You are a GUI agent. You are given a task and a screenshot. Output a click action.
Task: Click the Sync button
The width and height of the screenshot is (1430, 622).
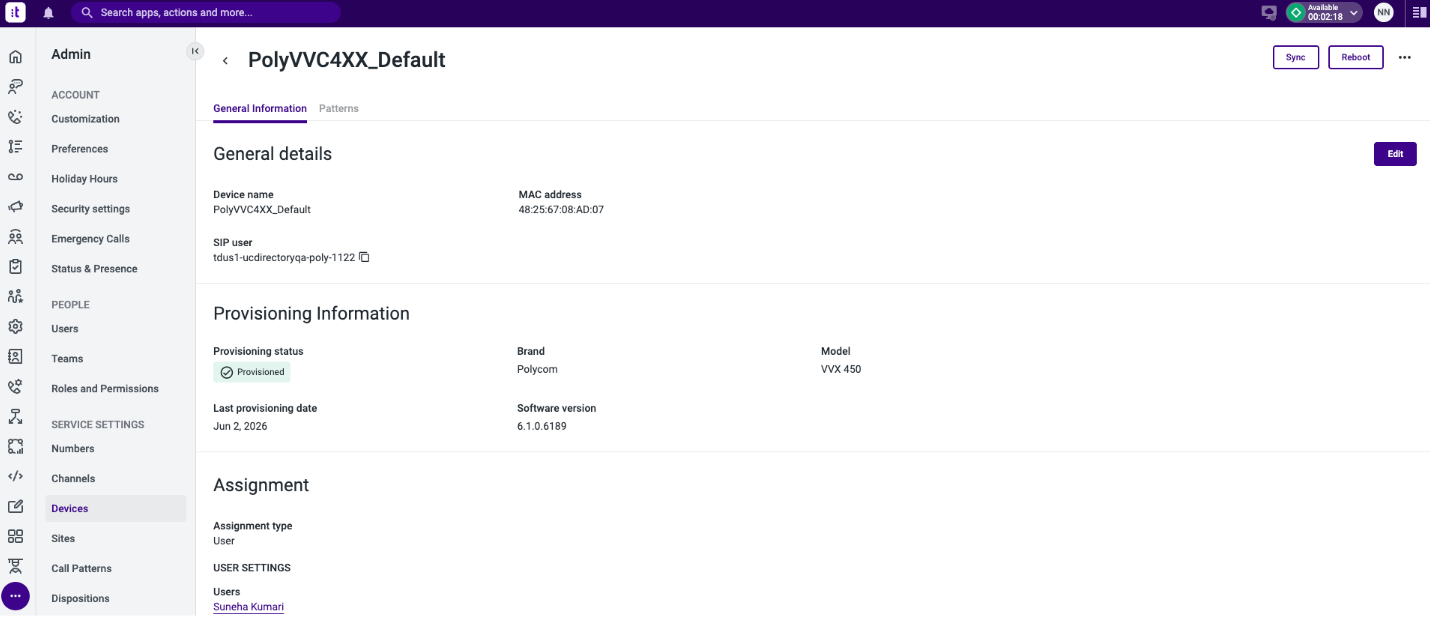click(1296, 57)
